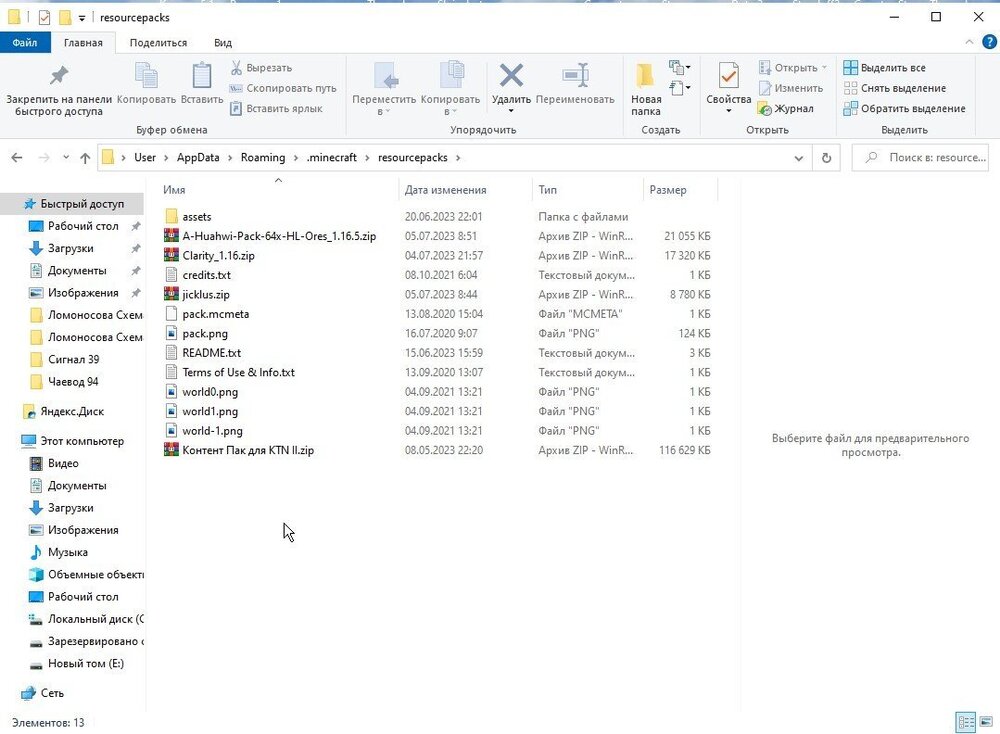This screenshot has width=1000, height=734.
Task: Open dropdown arrow after resourcepacks breadcrumb
Action: tap(458, 158)
